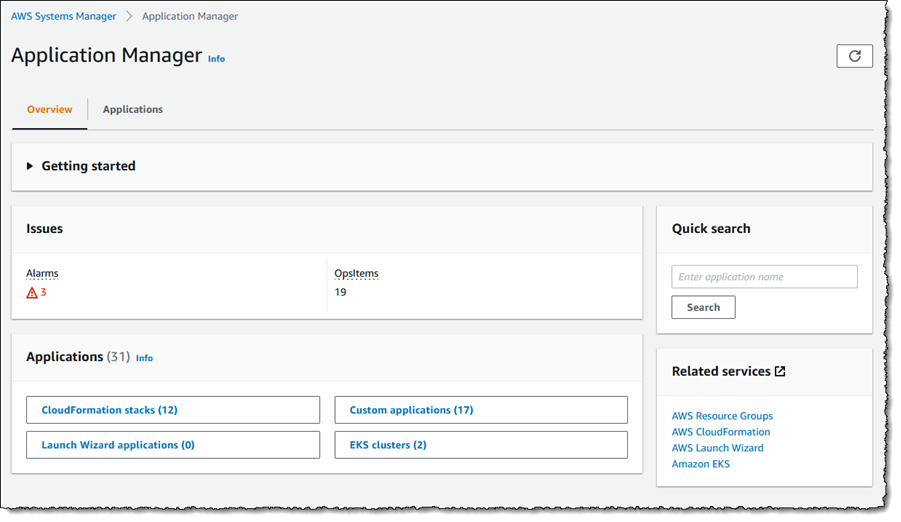This screenshot has width=901, height=522.
Task: Click the Search button
Action: [x=703, y=307]
